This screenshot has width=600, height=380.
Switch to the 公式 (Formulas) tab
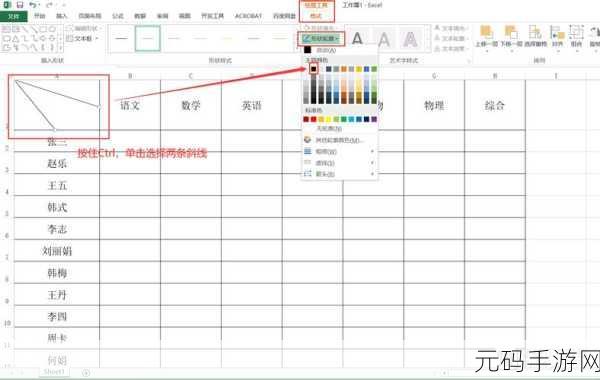[118, 16]
